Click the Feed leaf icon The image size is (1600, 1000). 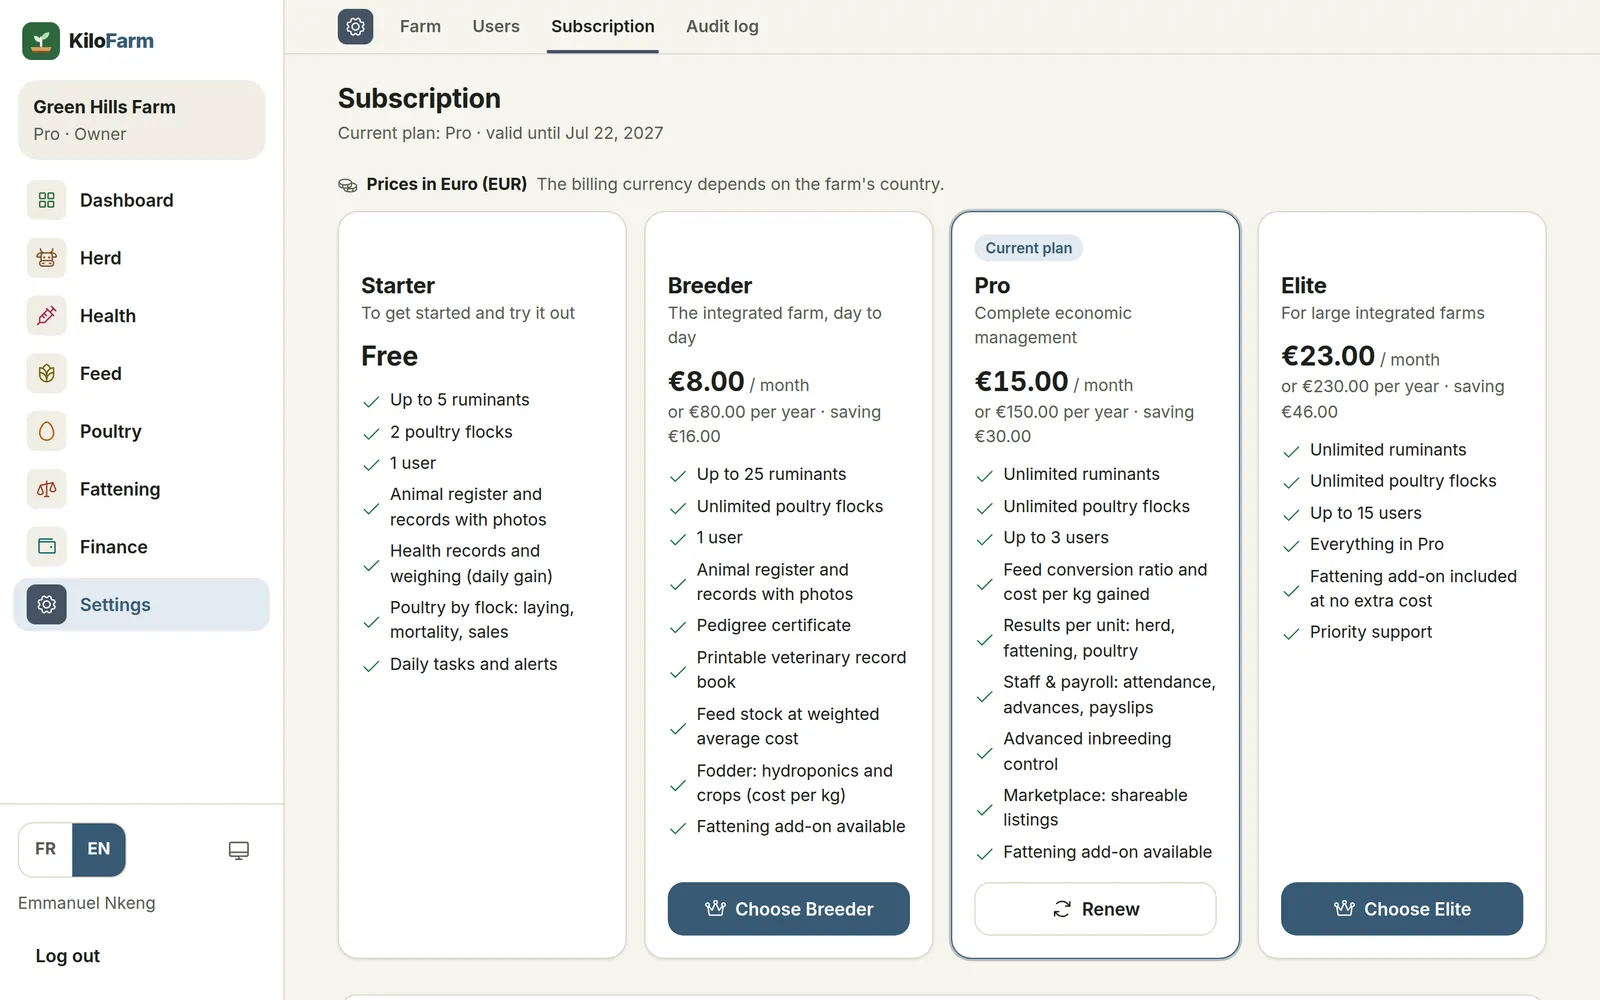tap(46, 374)
